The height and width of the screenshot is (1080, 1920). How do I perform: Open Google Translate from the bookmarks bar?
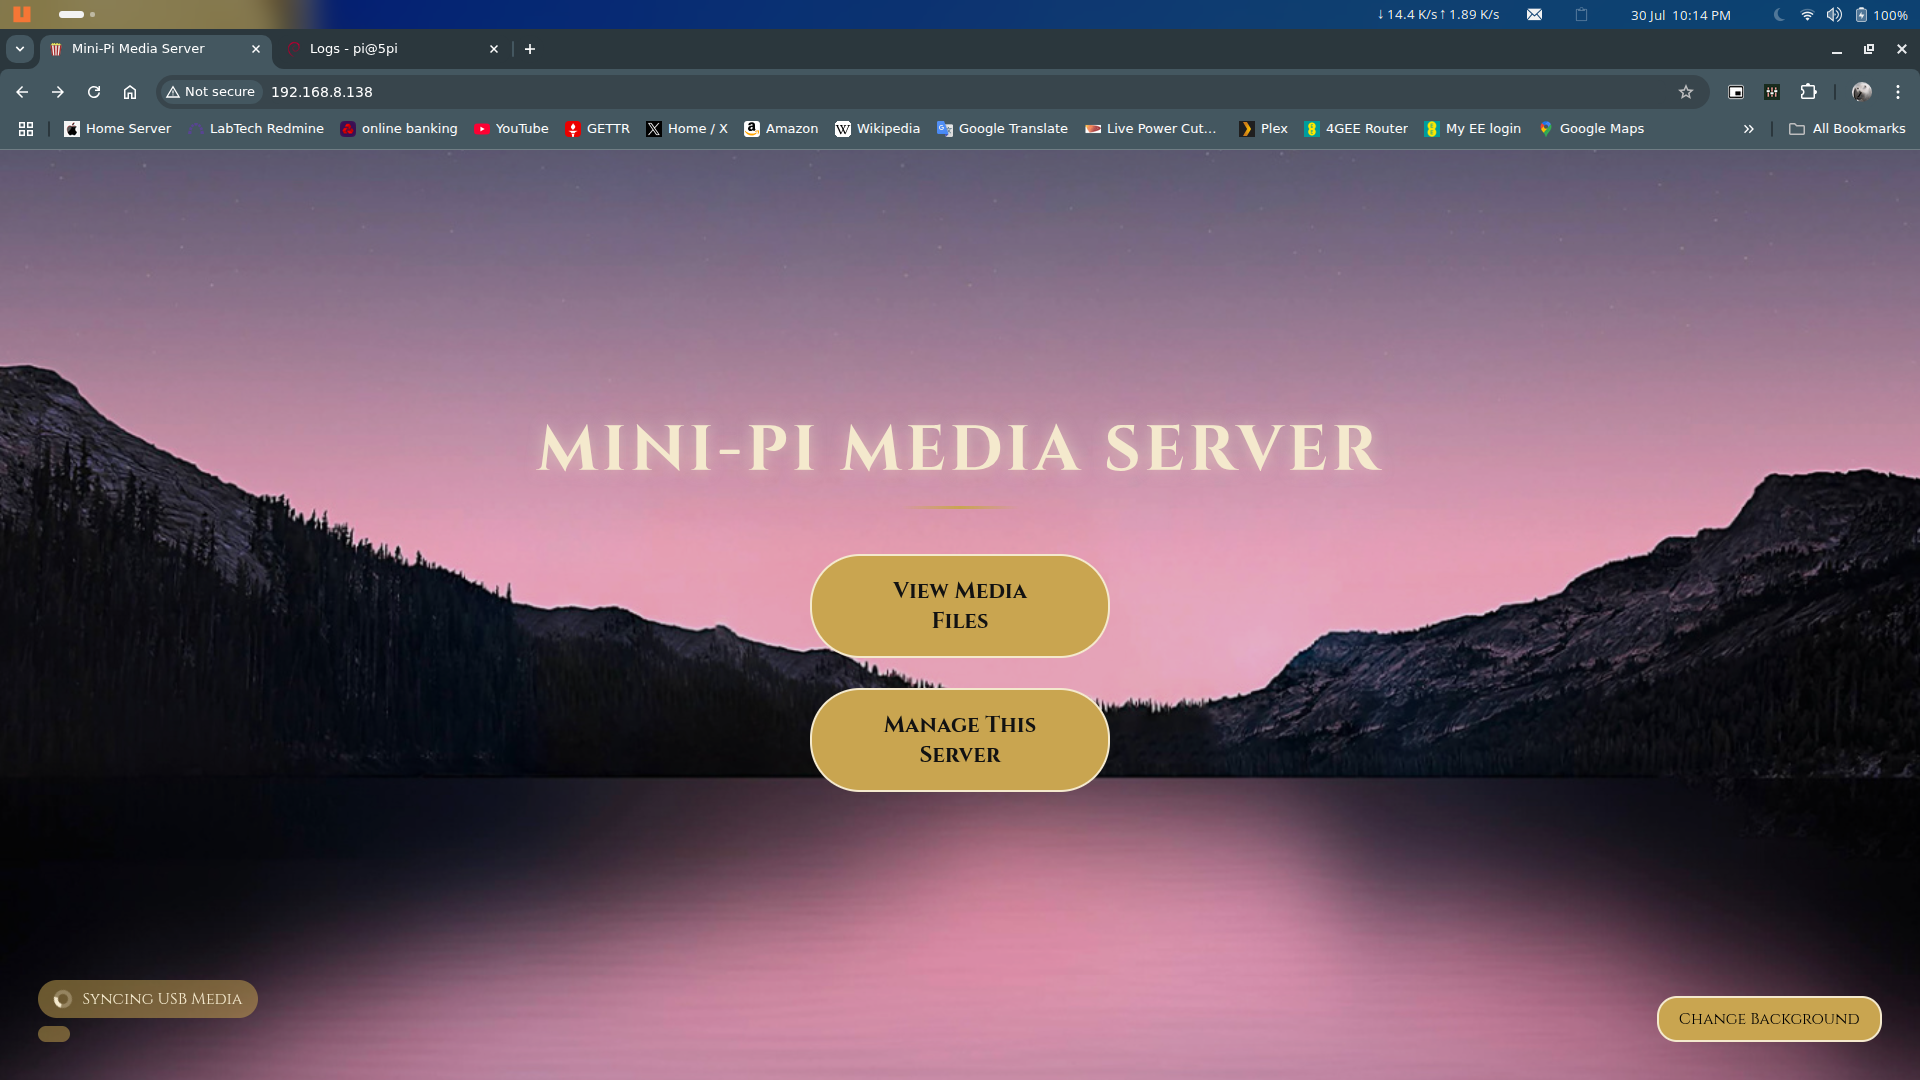pos(1002,128)
